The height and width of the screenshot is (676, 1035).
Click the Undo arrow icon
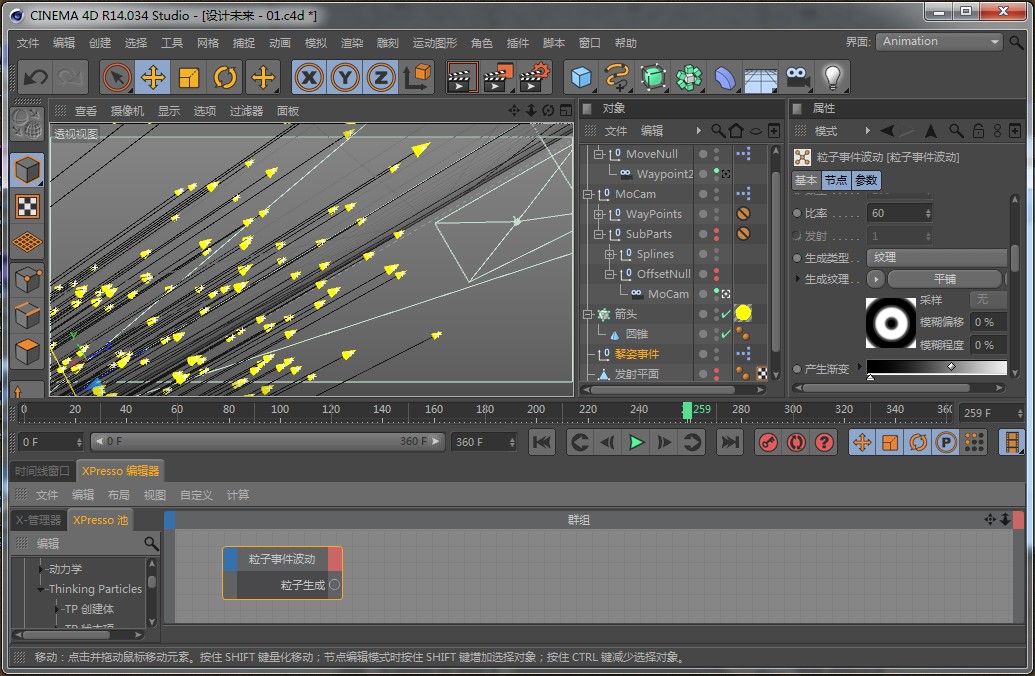coord(35,78)
